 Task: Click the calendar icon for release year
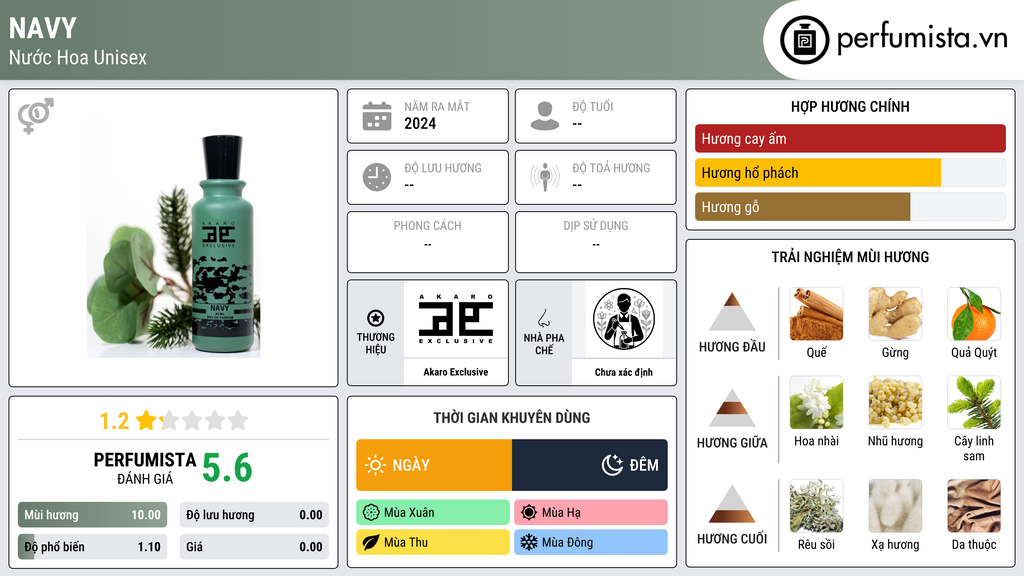[377, 116]
